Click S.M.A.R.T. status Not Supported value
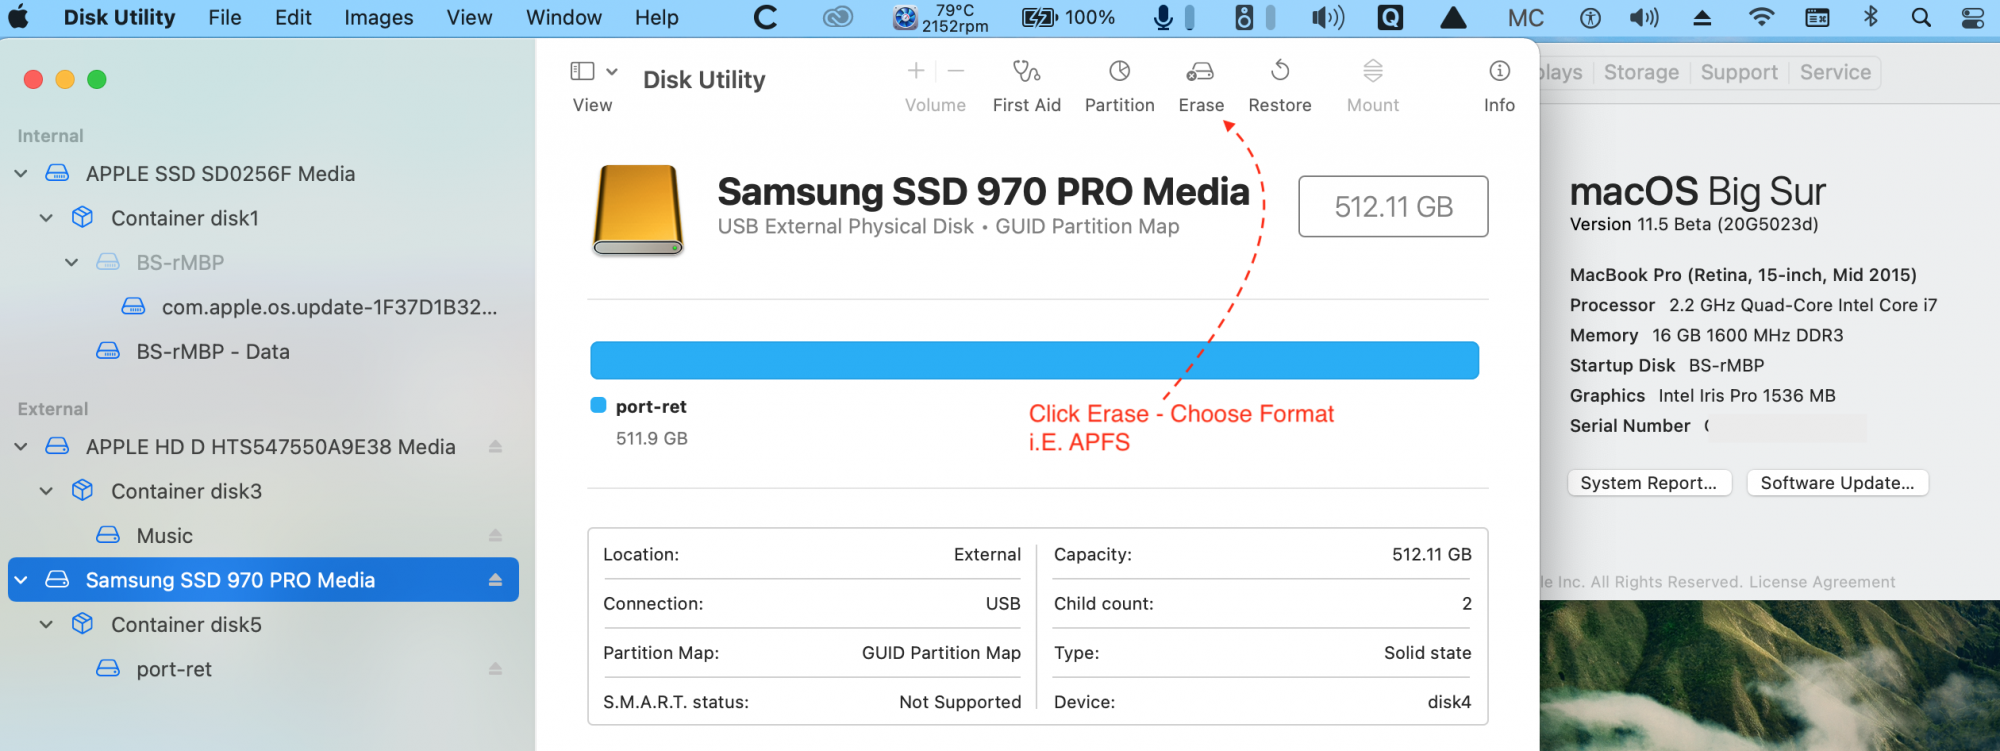The width and height of the screenshot is (2000, 751). pos(960,702)
